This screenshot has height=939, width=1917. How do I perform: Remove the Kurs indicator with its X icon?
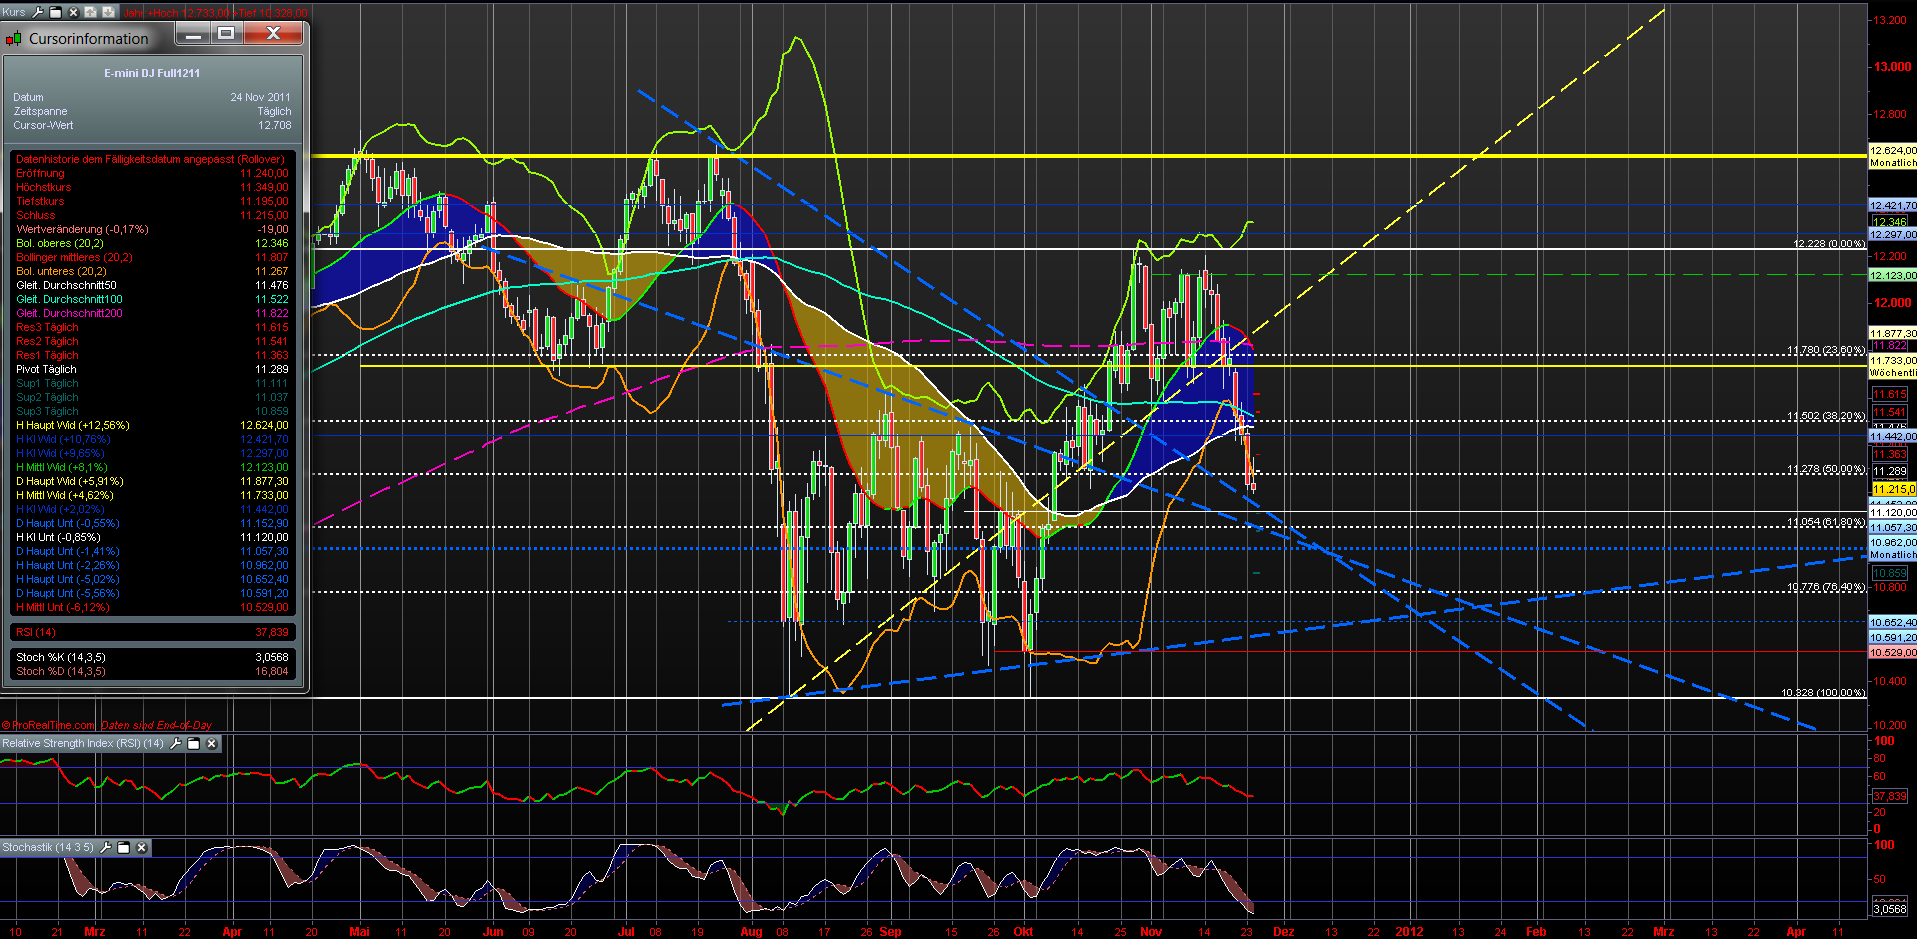pos(72,12)
